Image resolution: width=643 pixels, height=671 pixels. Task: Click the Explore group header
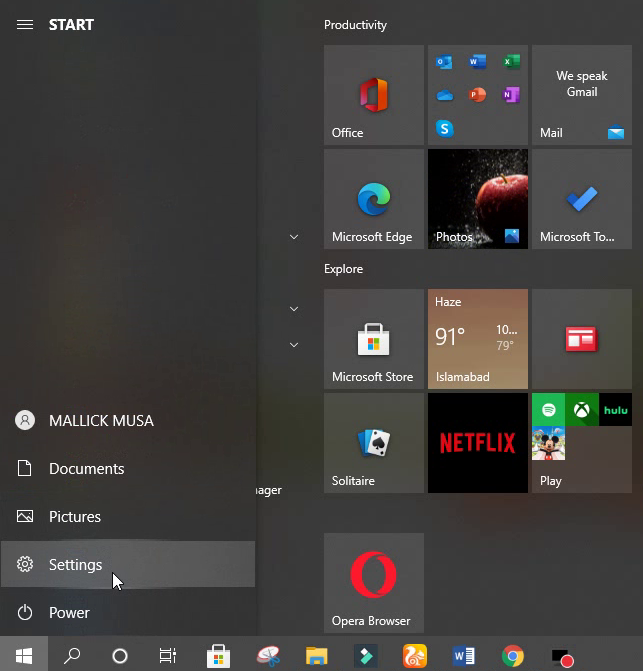pos(344,269)
